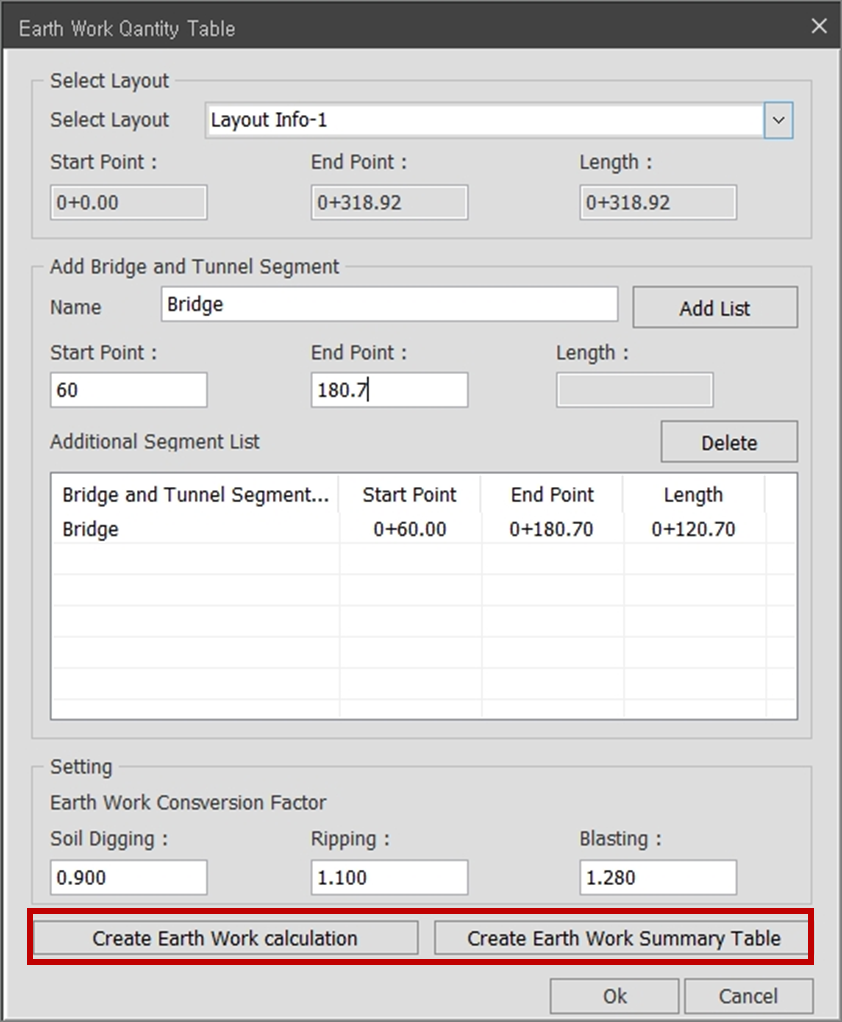Close the Earth Work Qantity Table window

tap(819, 26)
